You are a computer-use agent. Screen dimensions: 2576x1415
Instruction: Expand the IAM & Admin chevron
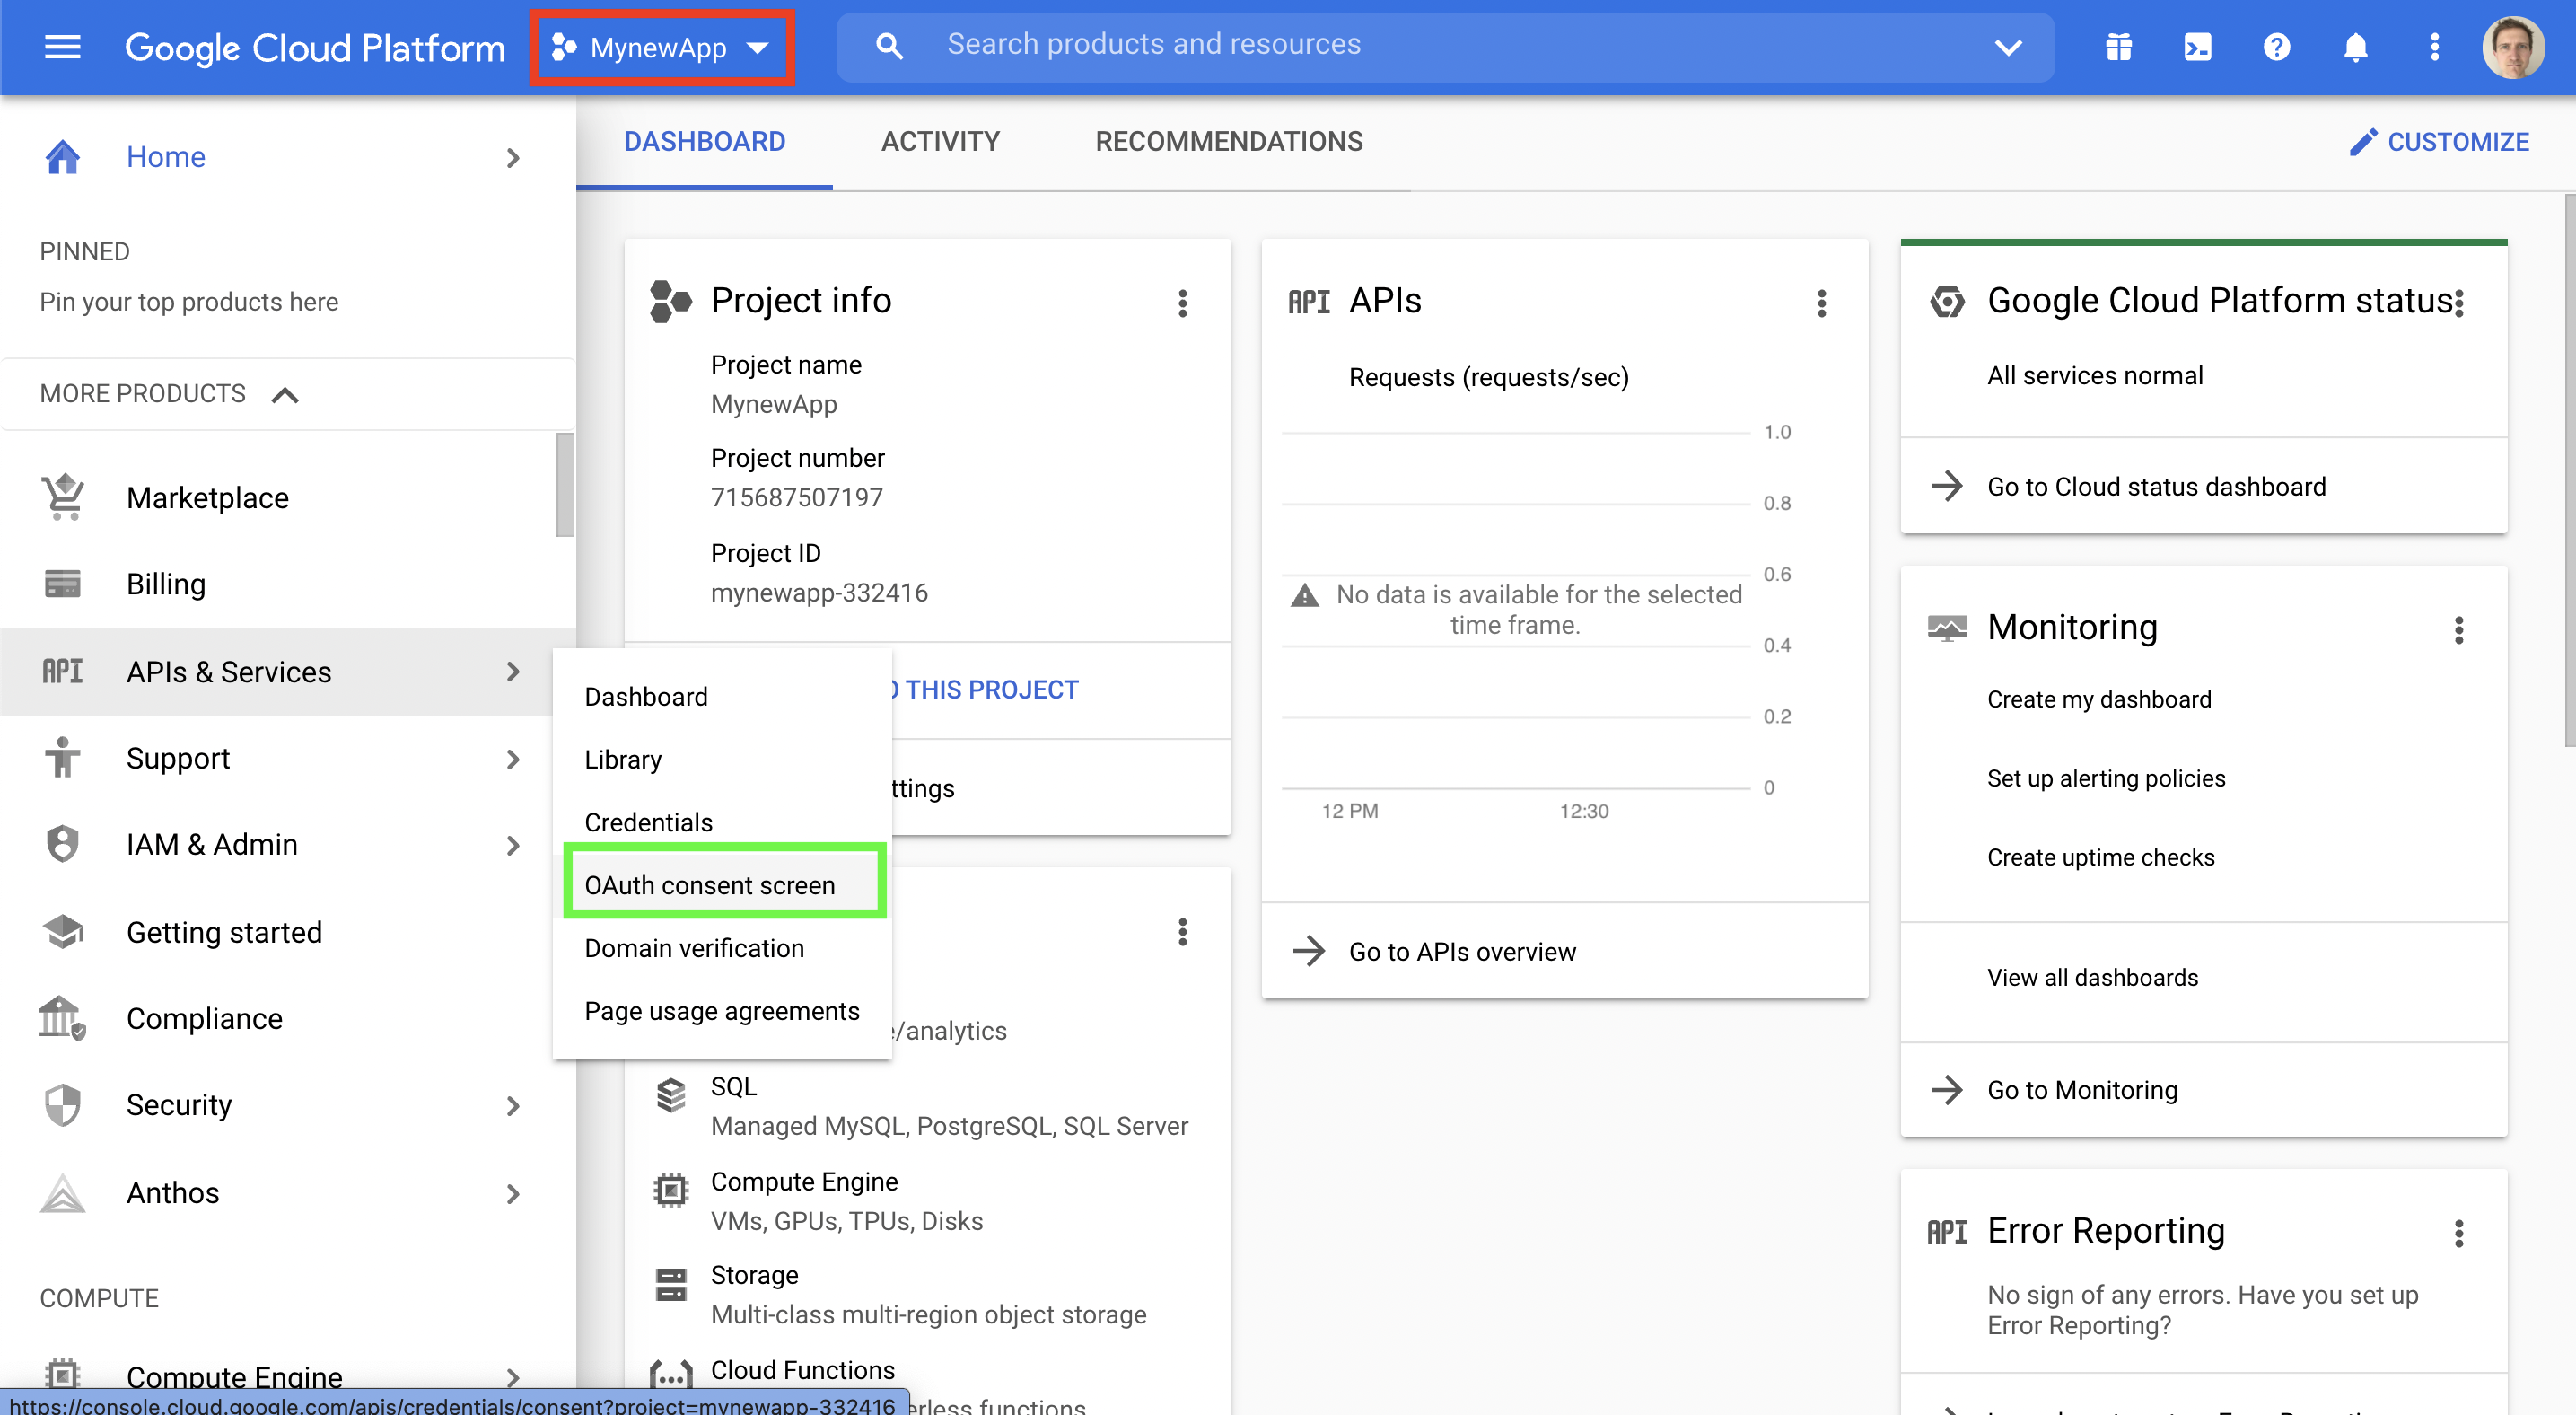pos(513,846)
